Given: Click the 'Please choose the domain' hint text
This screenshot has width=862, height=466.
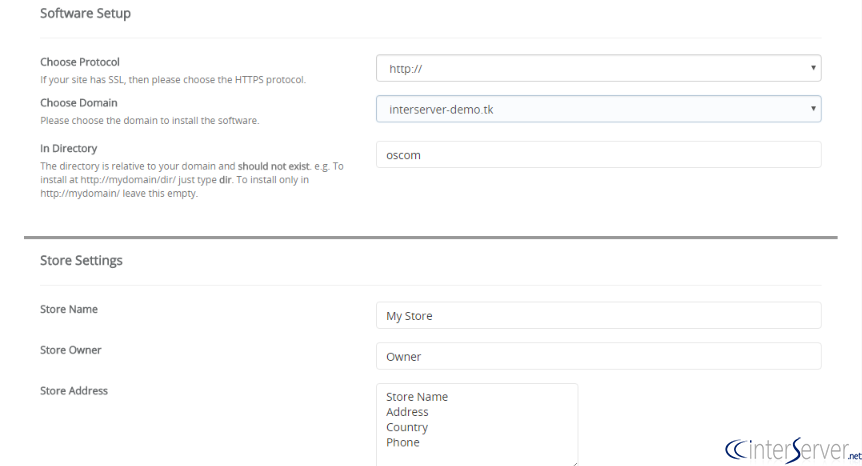Looking at the screenshot, I should point(150,120).
